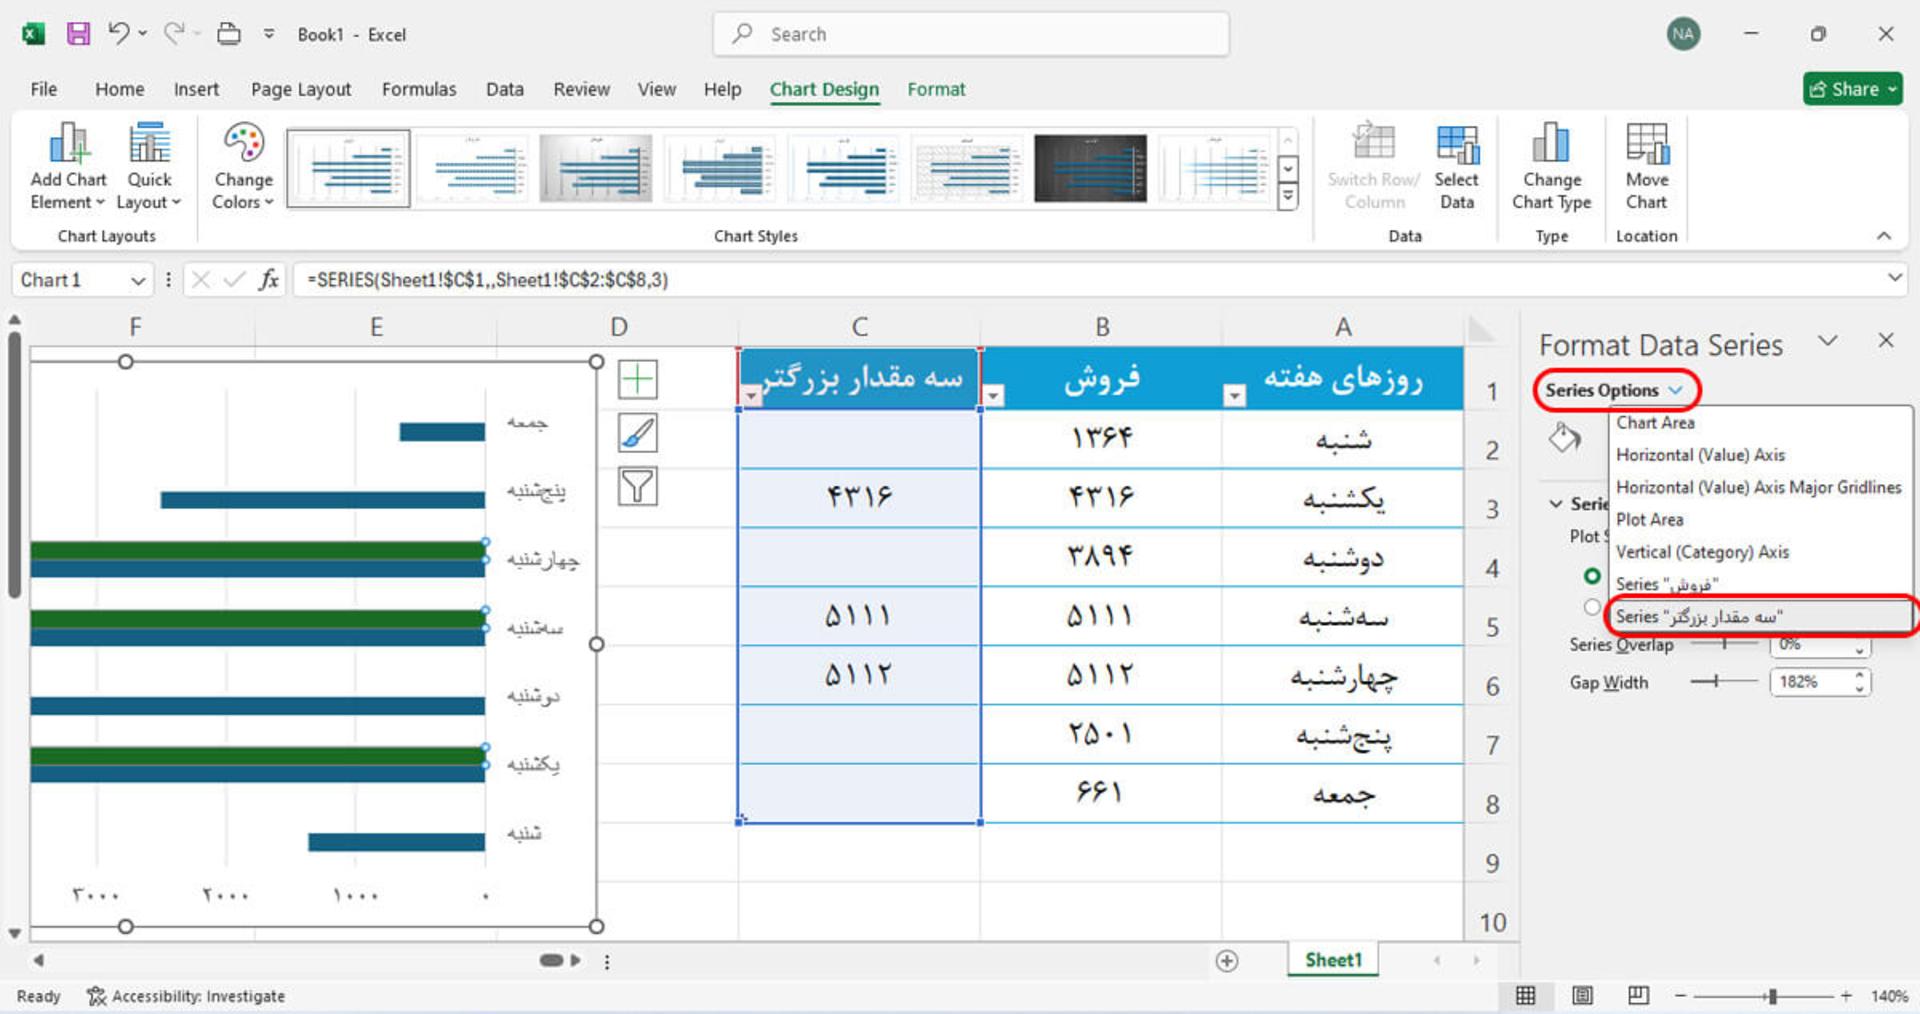Screen dimensions: 1920x1014
Task: Click the Gap Width percentage field
Action: click(1811, 682)
